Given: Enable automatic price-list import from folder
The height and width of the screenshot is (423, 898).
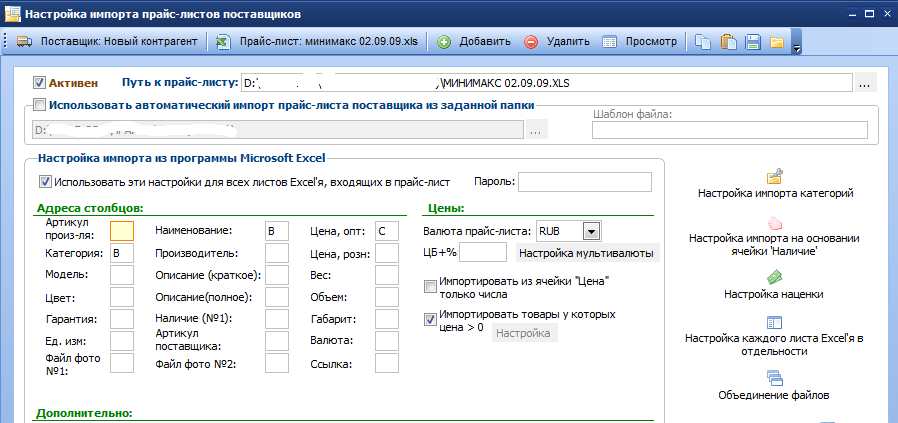Looking at the screenshot, I should coord(40,105).
